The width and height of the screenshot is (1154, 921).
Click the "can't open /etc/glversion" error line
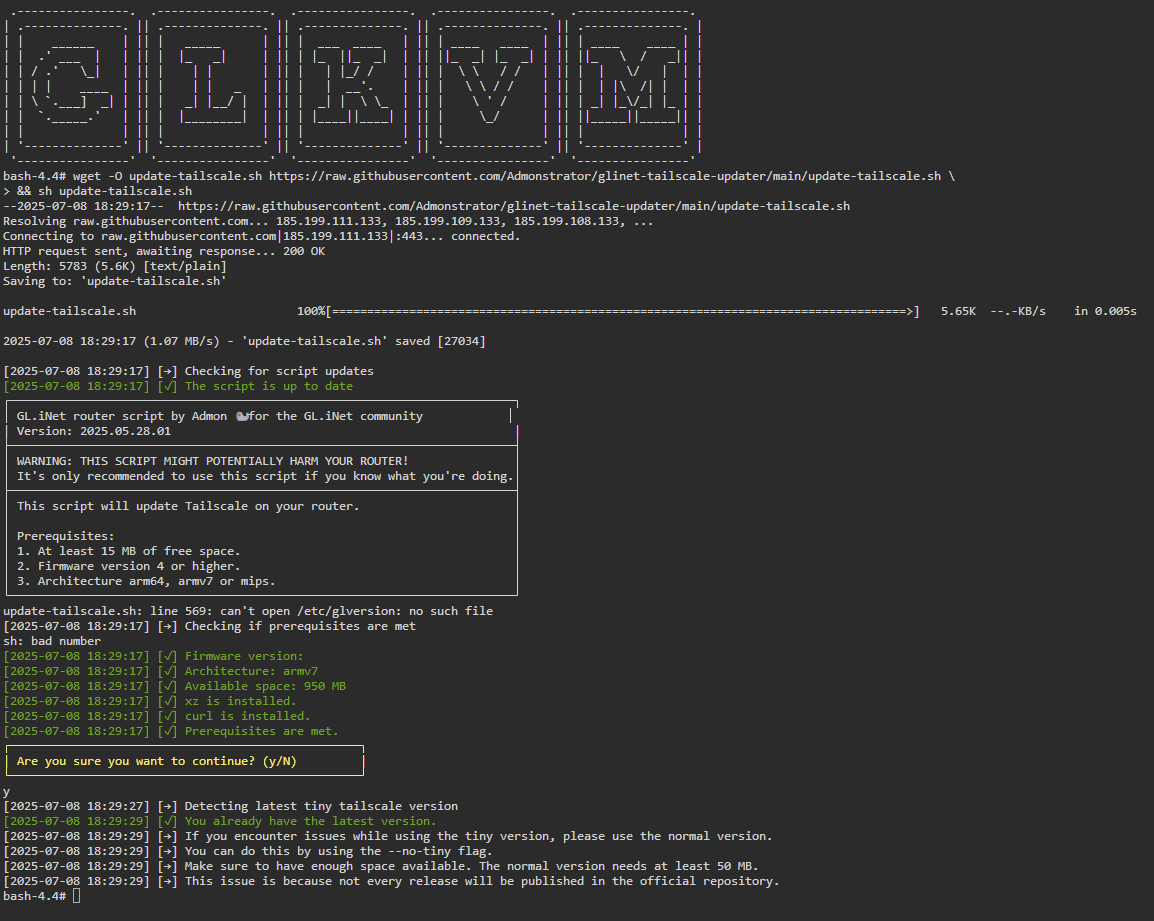248,611
